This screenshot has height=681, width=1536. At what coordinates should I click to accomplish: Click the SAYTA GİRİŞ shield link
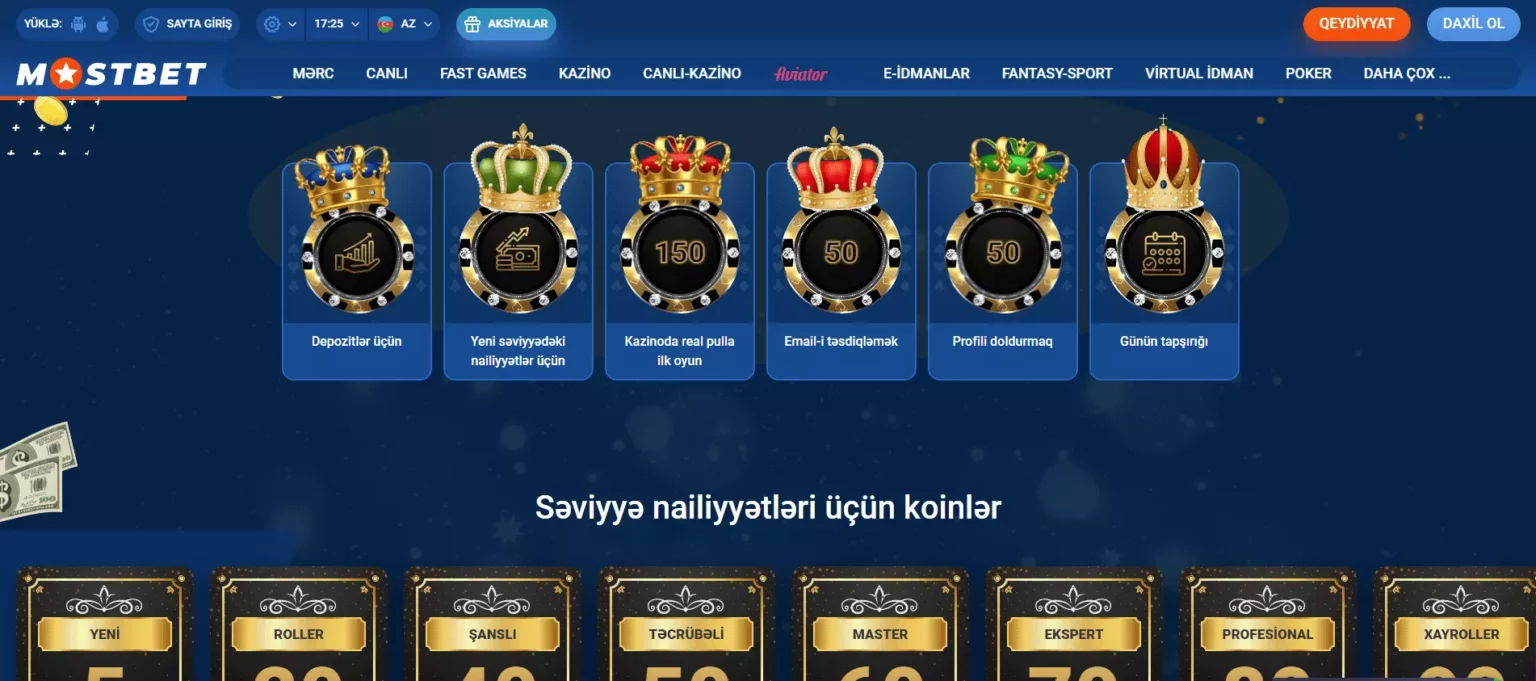(x=187, y=24)
